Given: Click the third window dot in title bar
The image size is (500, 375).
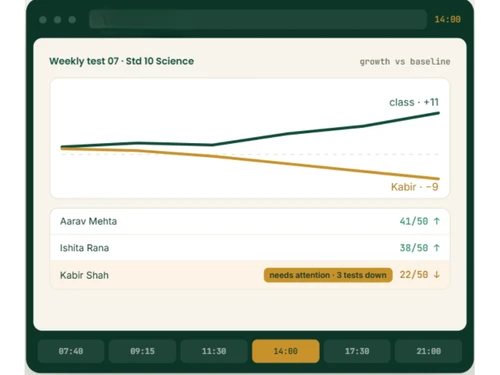Looking at the screenshot, I should coord(72,20).
